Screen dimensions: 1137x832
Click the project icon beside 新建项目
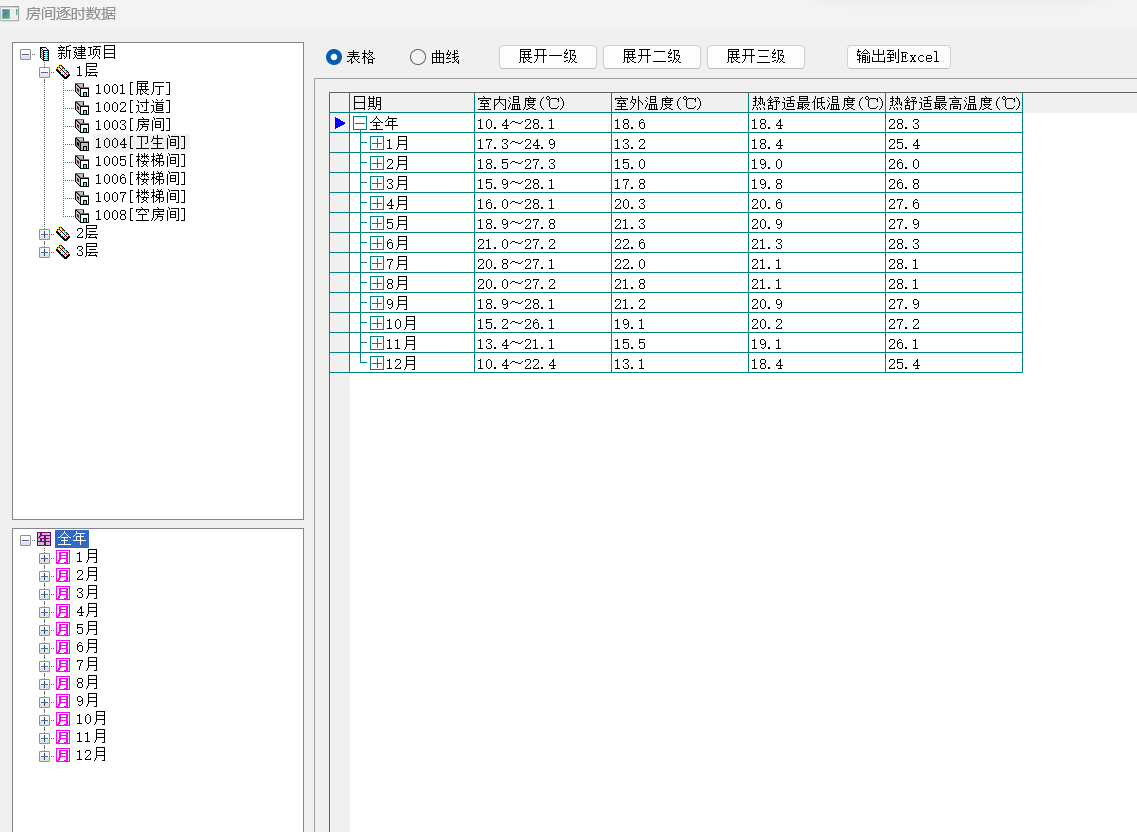click(x=44, y=54)
